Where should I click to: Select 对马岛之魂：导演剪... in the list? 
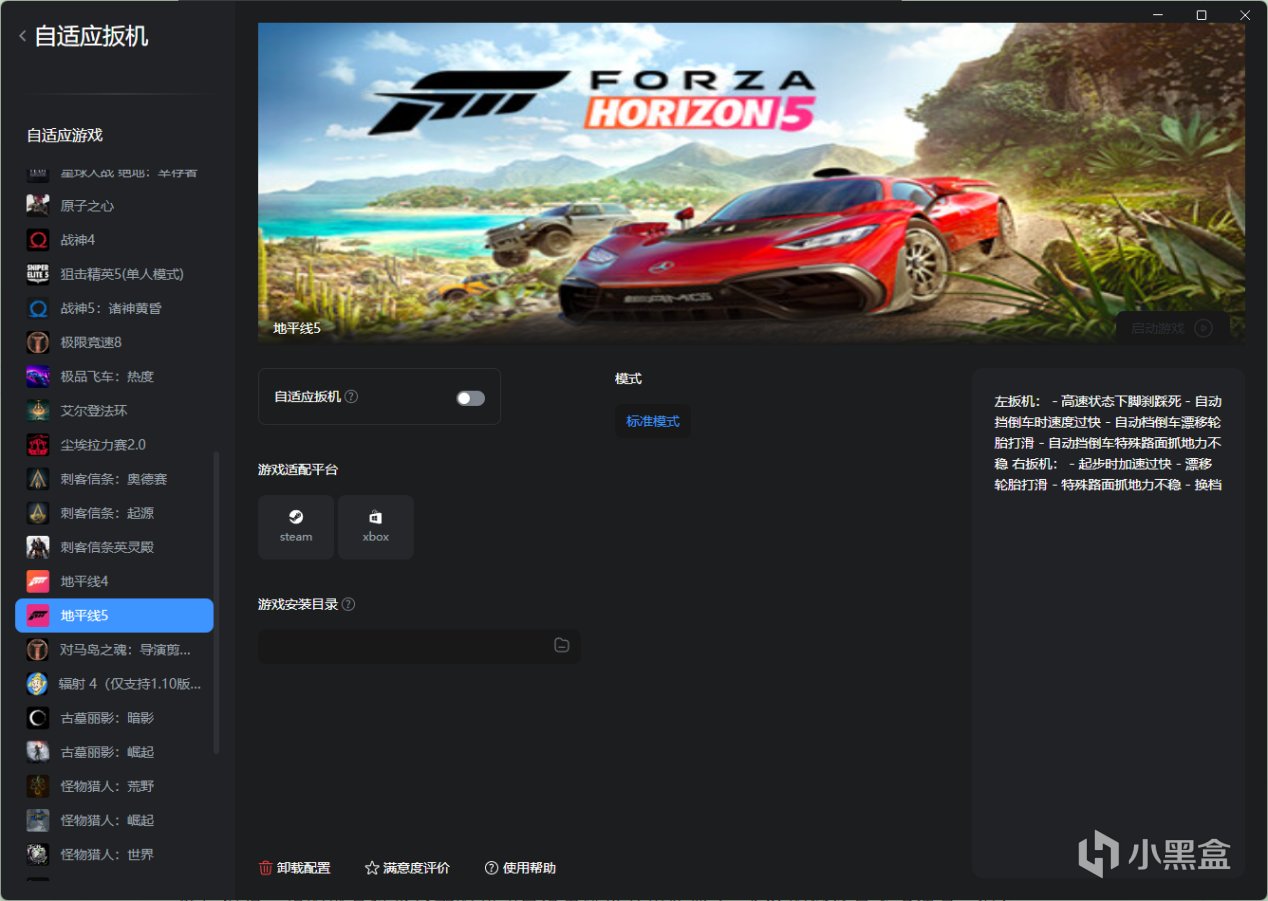click(x=115, y=650)
